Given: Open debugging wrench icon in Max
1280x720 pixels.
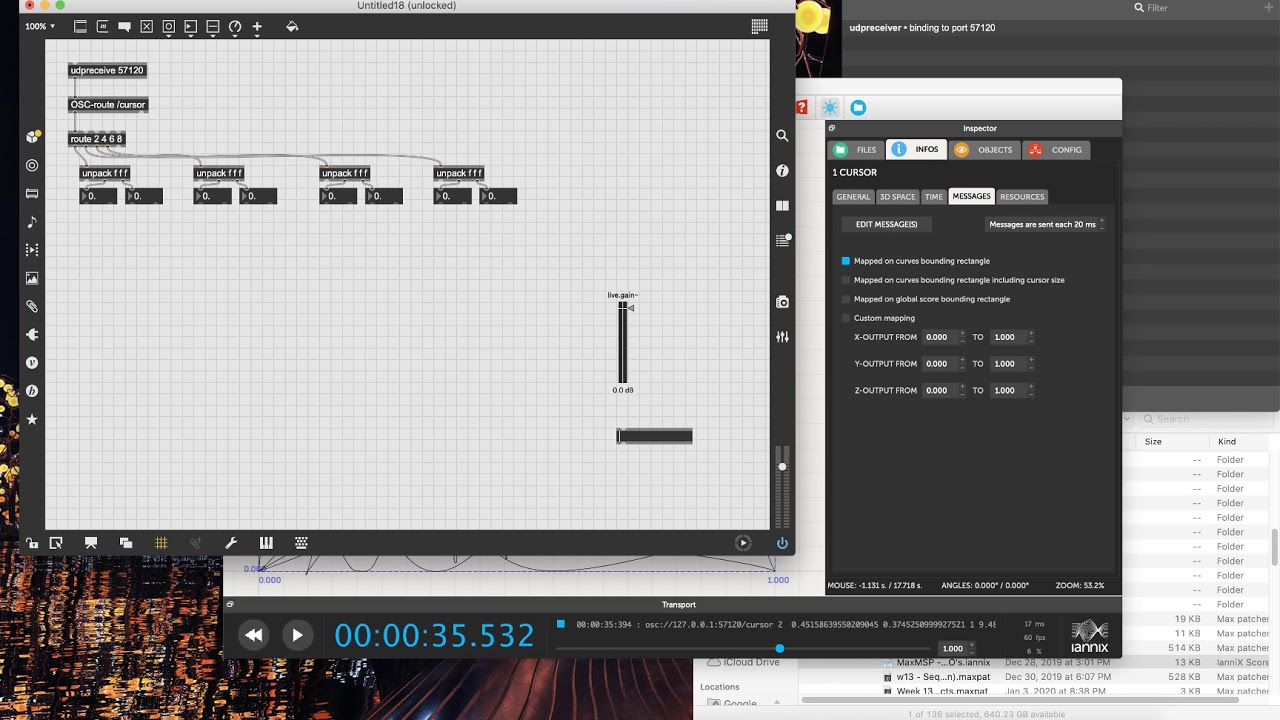Looking at the screenshot, I should [231, 543].
